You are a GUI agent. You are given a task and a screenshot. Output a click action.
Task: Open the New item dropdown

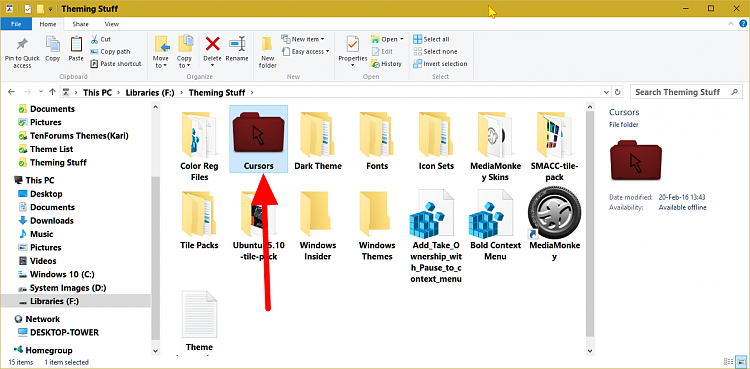(303, 39)
